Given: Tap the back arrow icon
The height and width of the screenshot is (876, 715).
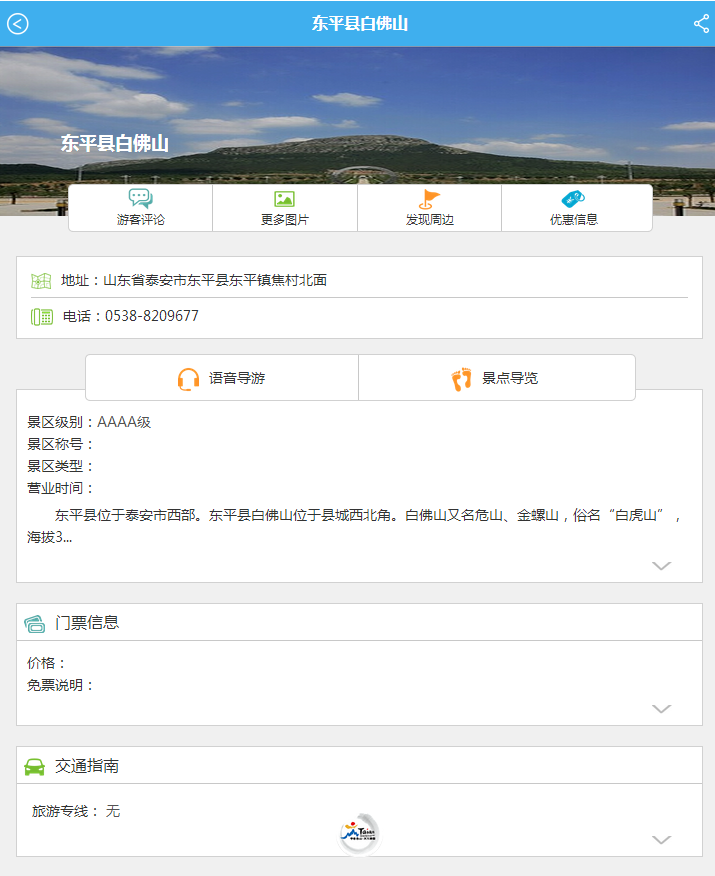Looking at the screenshot, I should coord(18,24).
